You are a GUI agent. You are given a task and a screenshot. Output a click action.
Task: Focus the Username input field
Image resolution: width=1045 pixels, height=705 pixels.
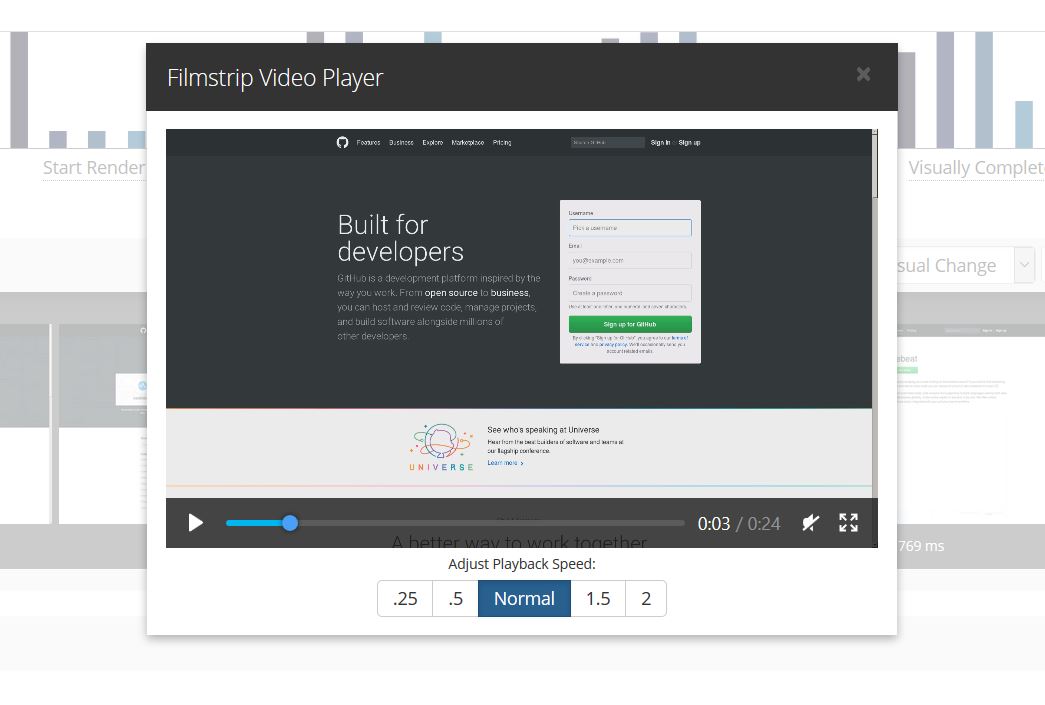coord(630,228)
